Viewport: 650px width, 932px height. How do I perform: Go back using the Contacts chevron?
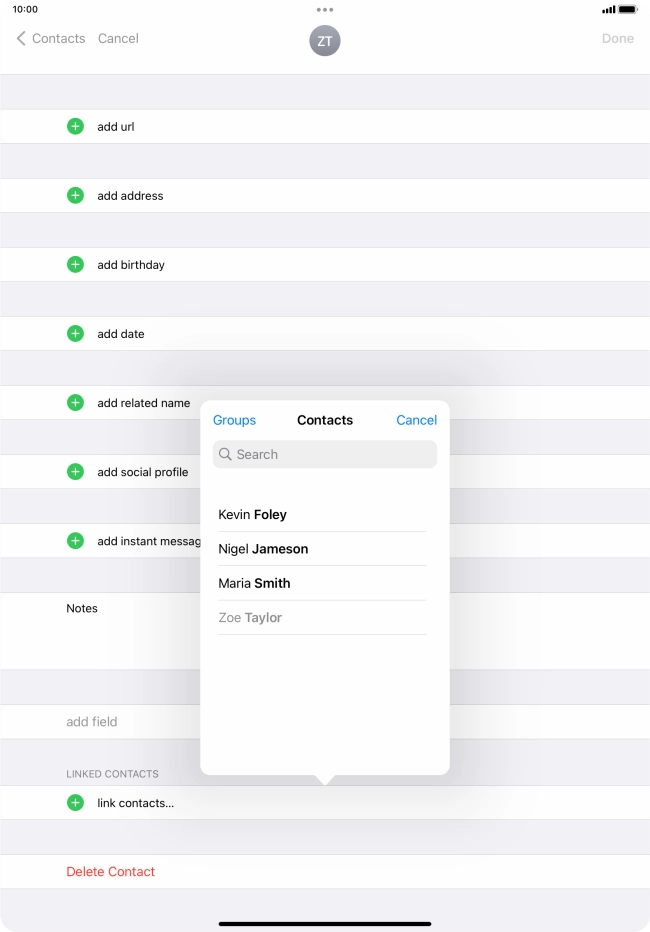coord(50,39)
